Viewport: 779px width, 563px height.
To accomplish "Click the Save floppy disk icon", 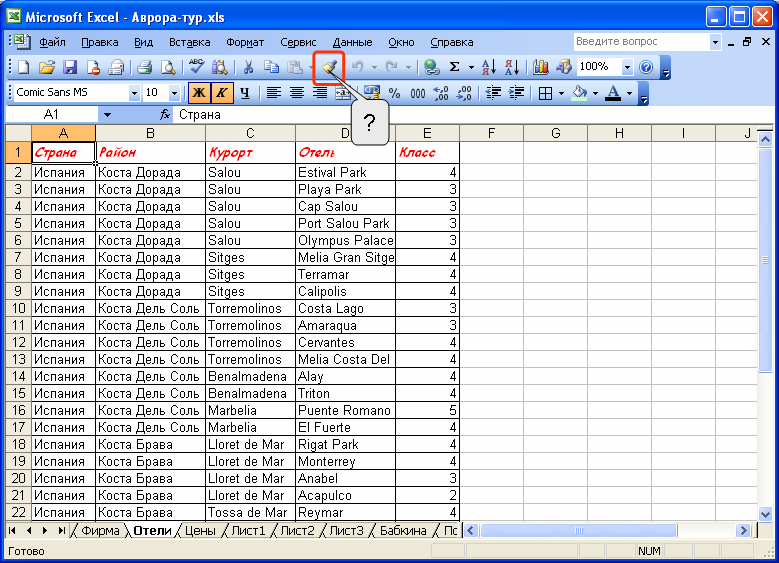I will click(x=70, y=67).
